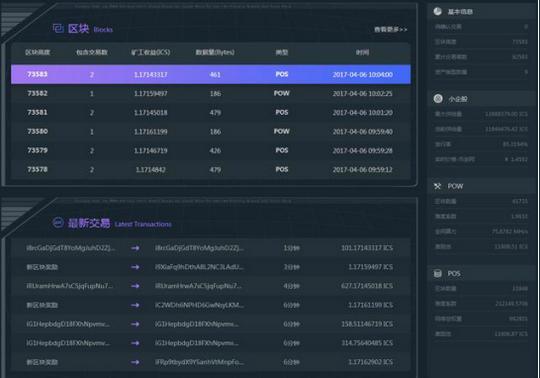Click amount 314.75640485 ICS

coord(367,343)
